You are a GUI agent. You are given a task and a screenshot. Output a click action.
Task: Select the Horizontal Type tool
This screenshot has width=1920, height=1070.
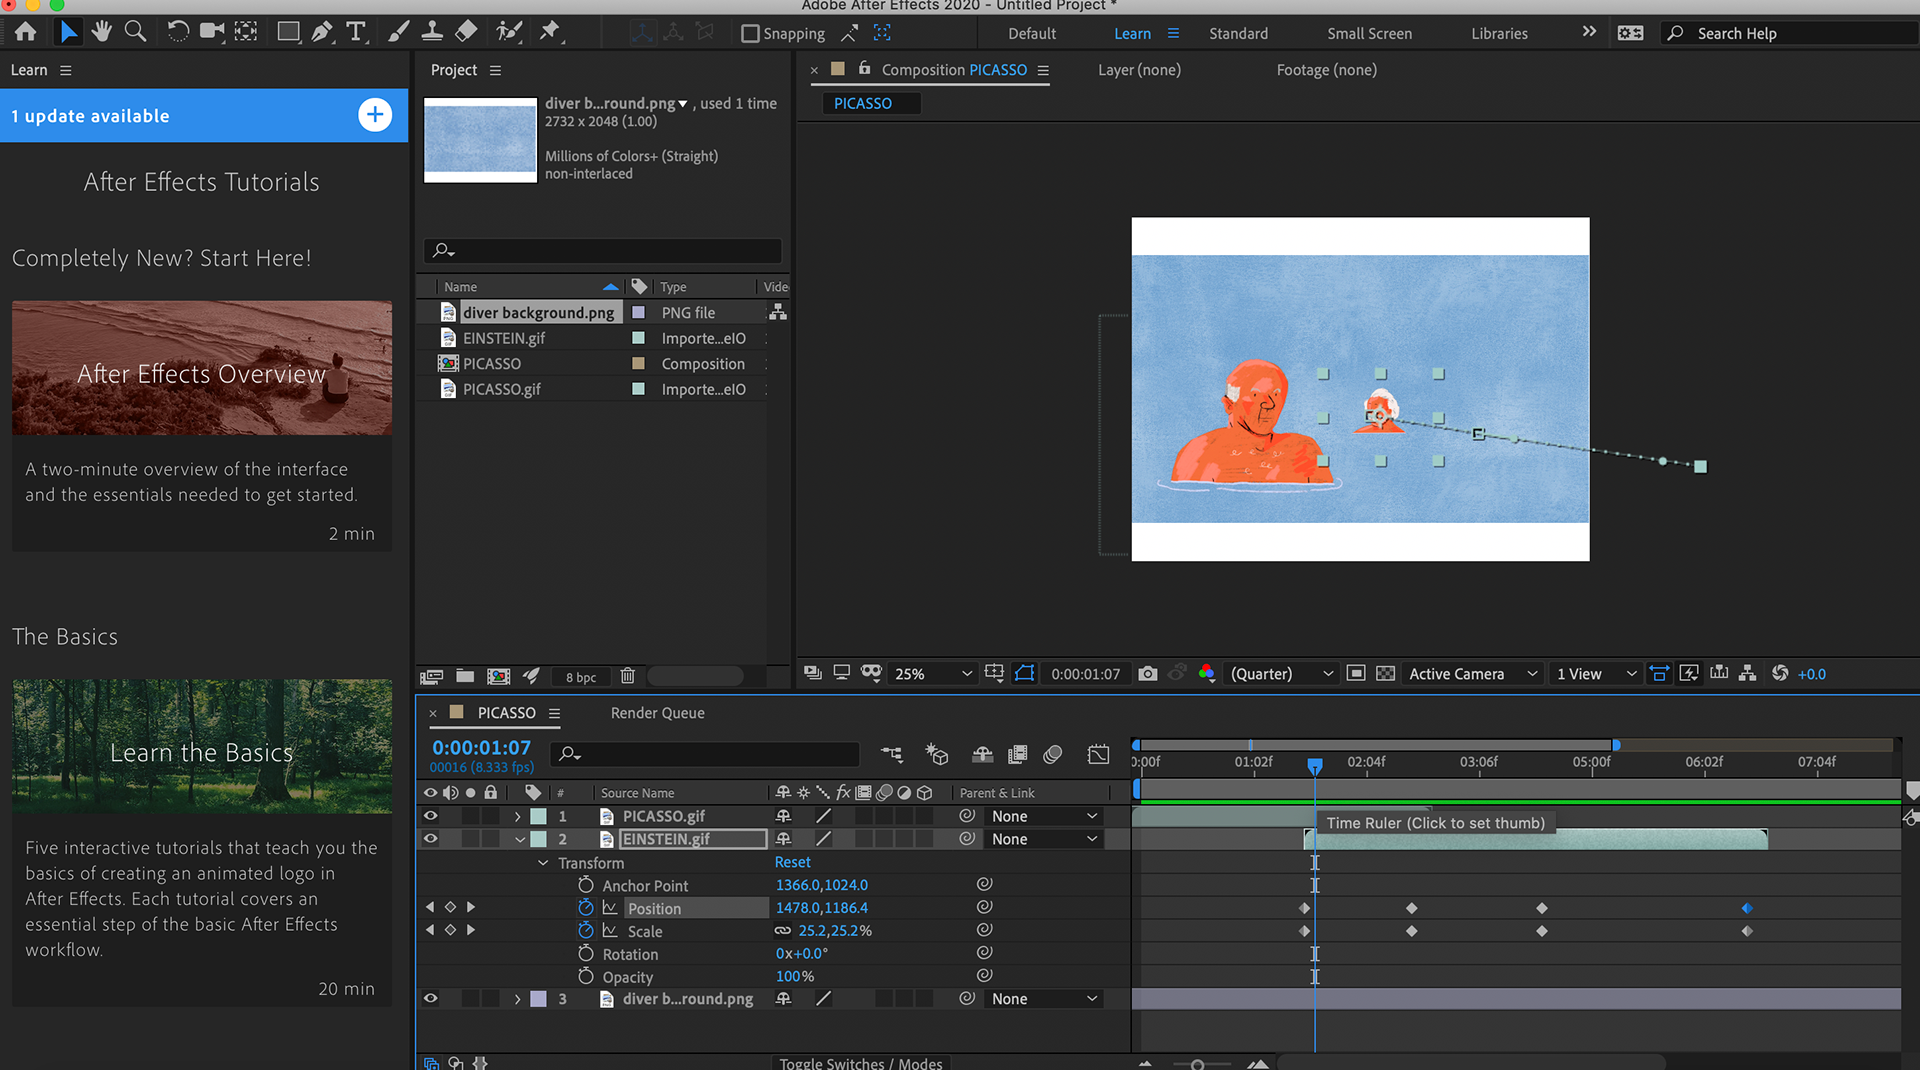coord(356,32)
